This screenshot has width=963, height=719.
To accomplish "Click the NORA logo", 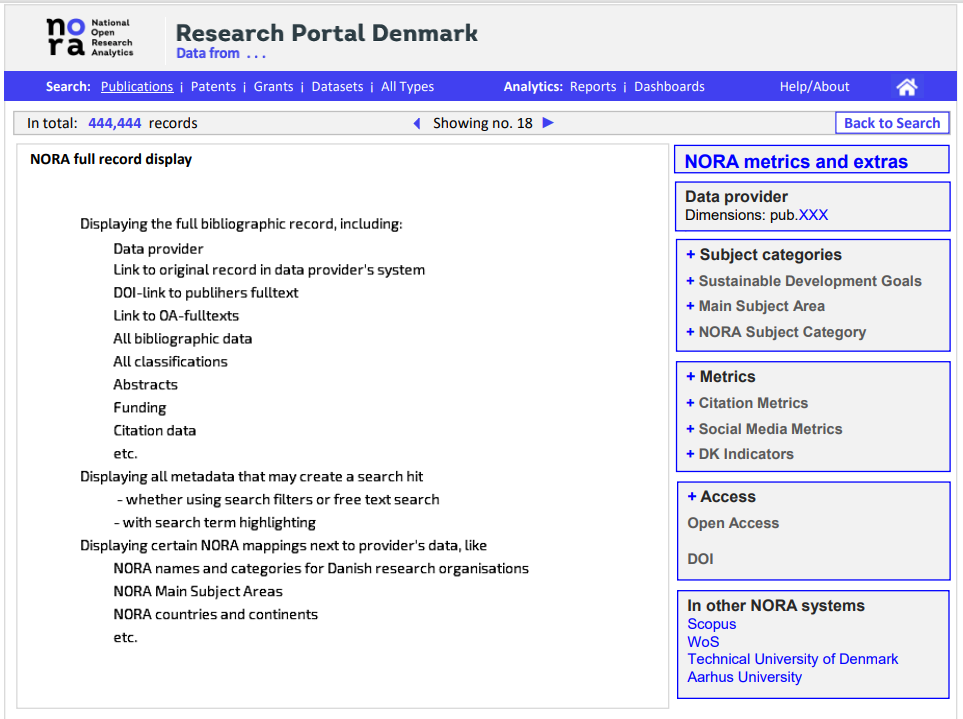I will click(90, 37).
